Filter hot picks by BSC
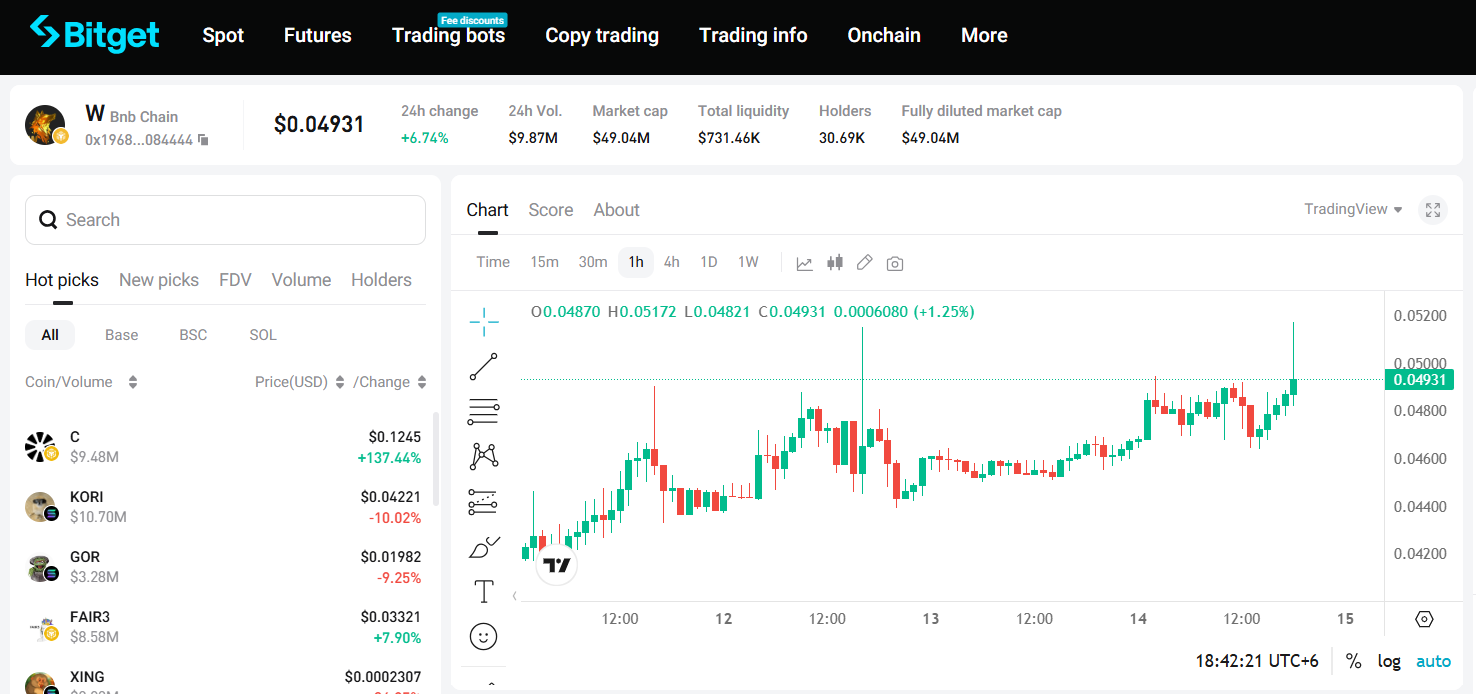 coord(193,335)
